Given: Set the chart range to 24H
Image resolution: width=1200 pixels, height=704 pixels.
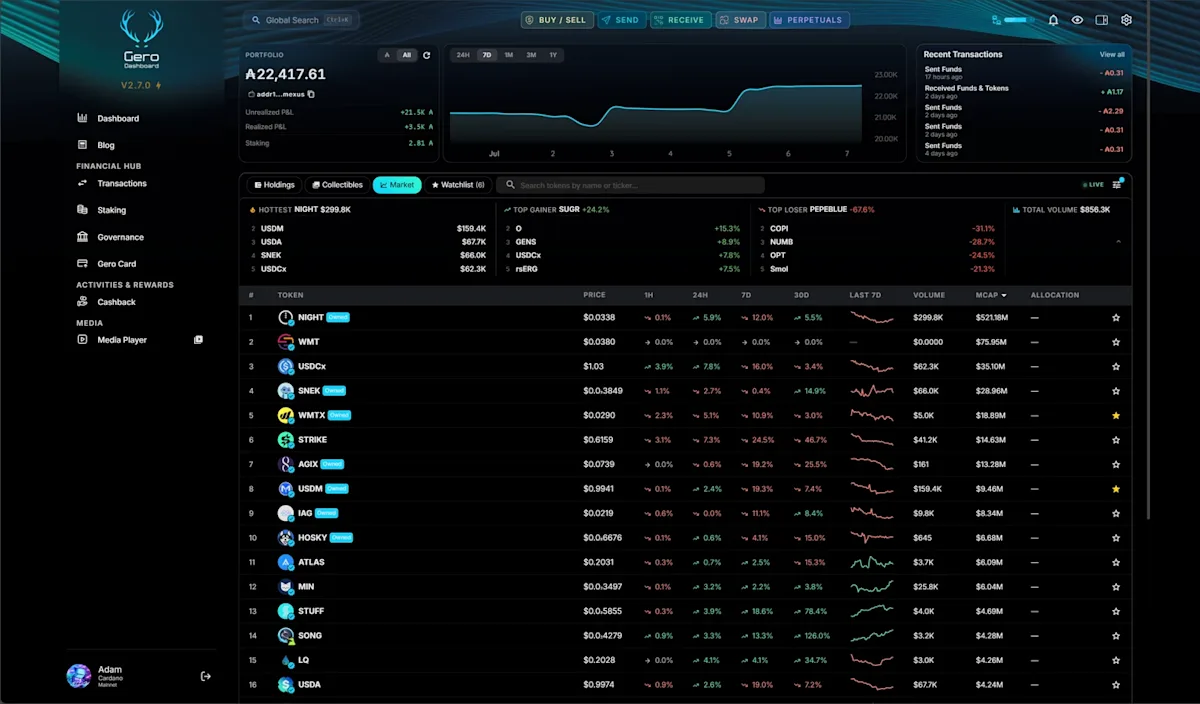Looking at the screenshot, I should [x=463, y=55].
